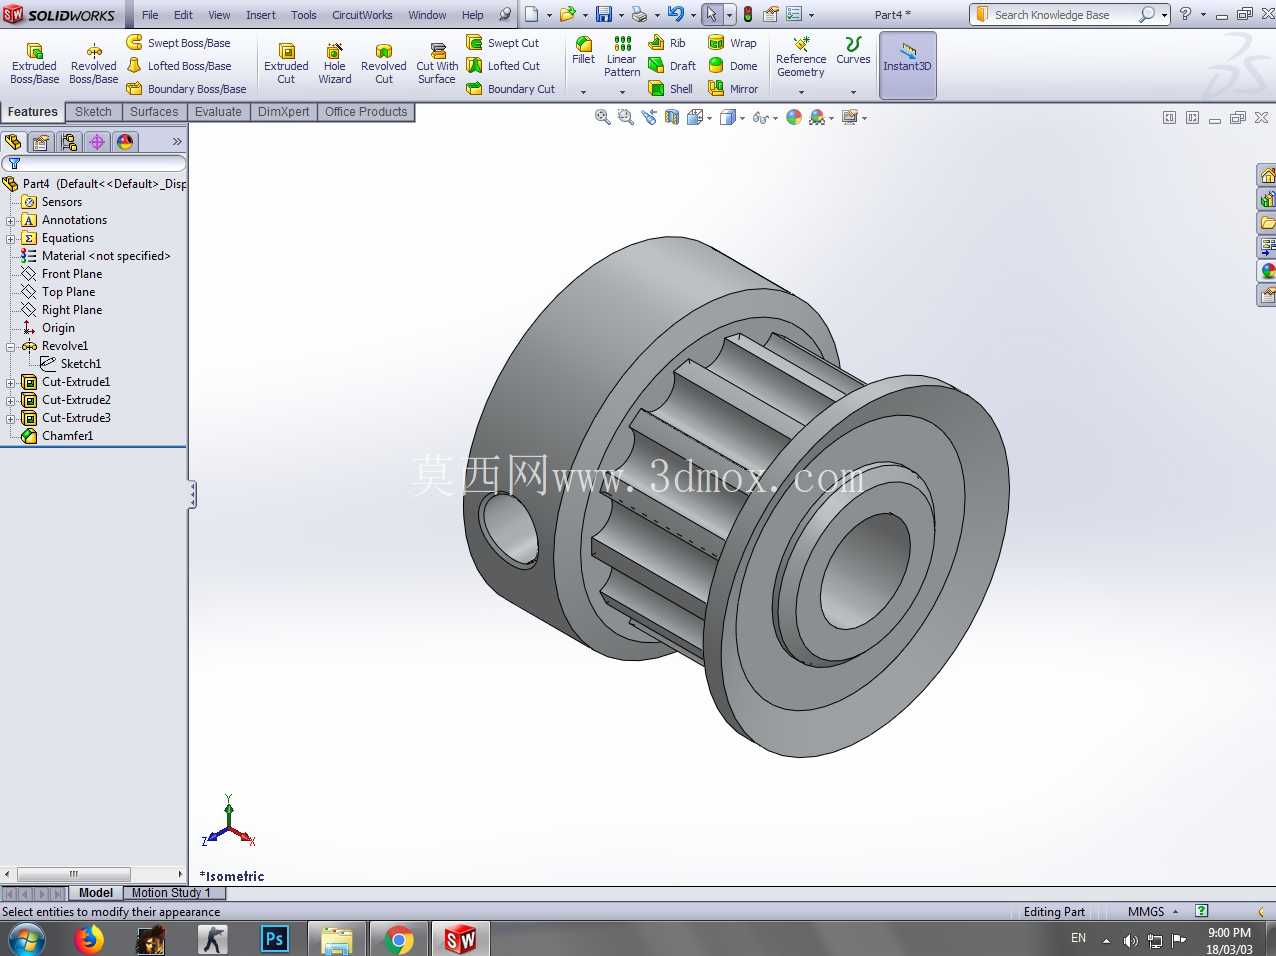
Task: Open the Insert menu
Action: click(261, 15)
